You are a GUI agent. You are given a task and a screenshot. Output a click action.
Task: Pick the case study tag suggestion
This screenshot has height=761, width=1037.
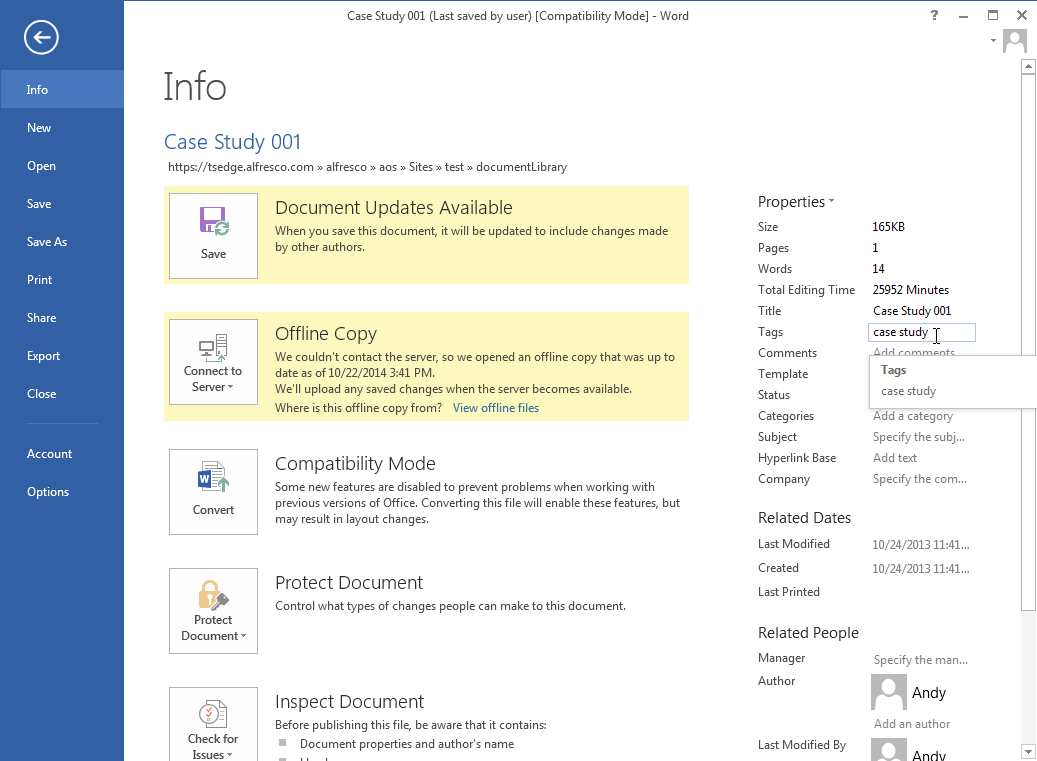click(x=907, y=391)
